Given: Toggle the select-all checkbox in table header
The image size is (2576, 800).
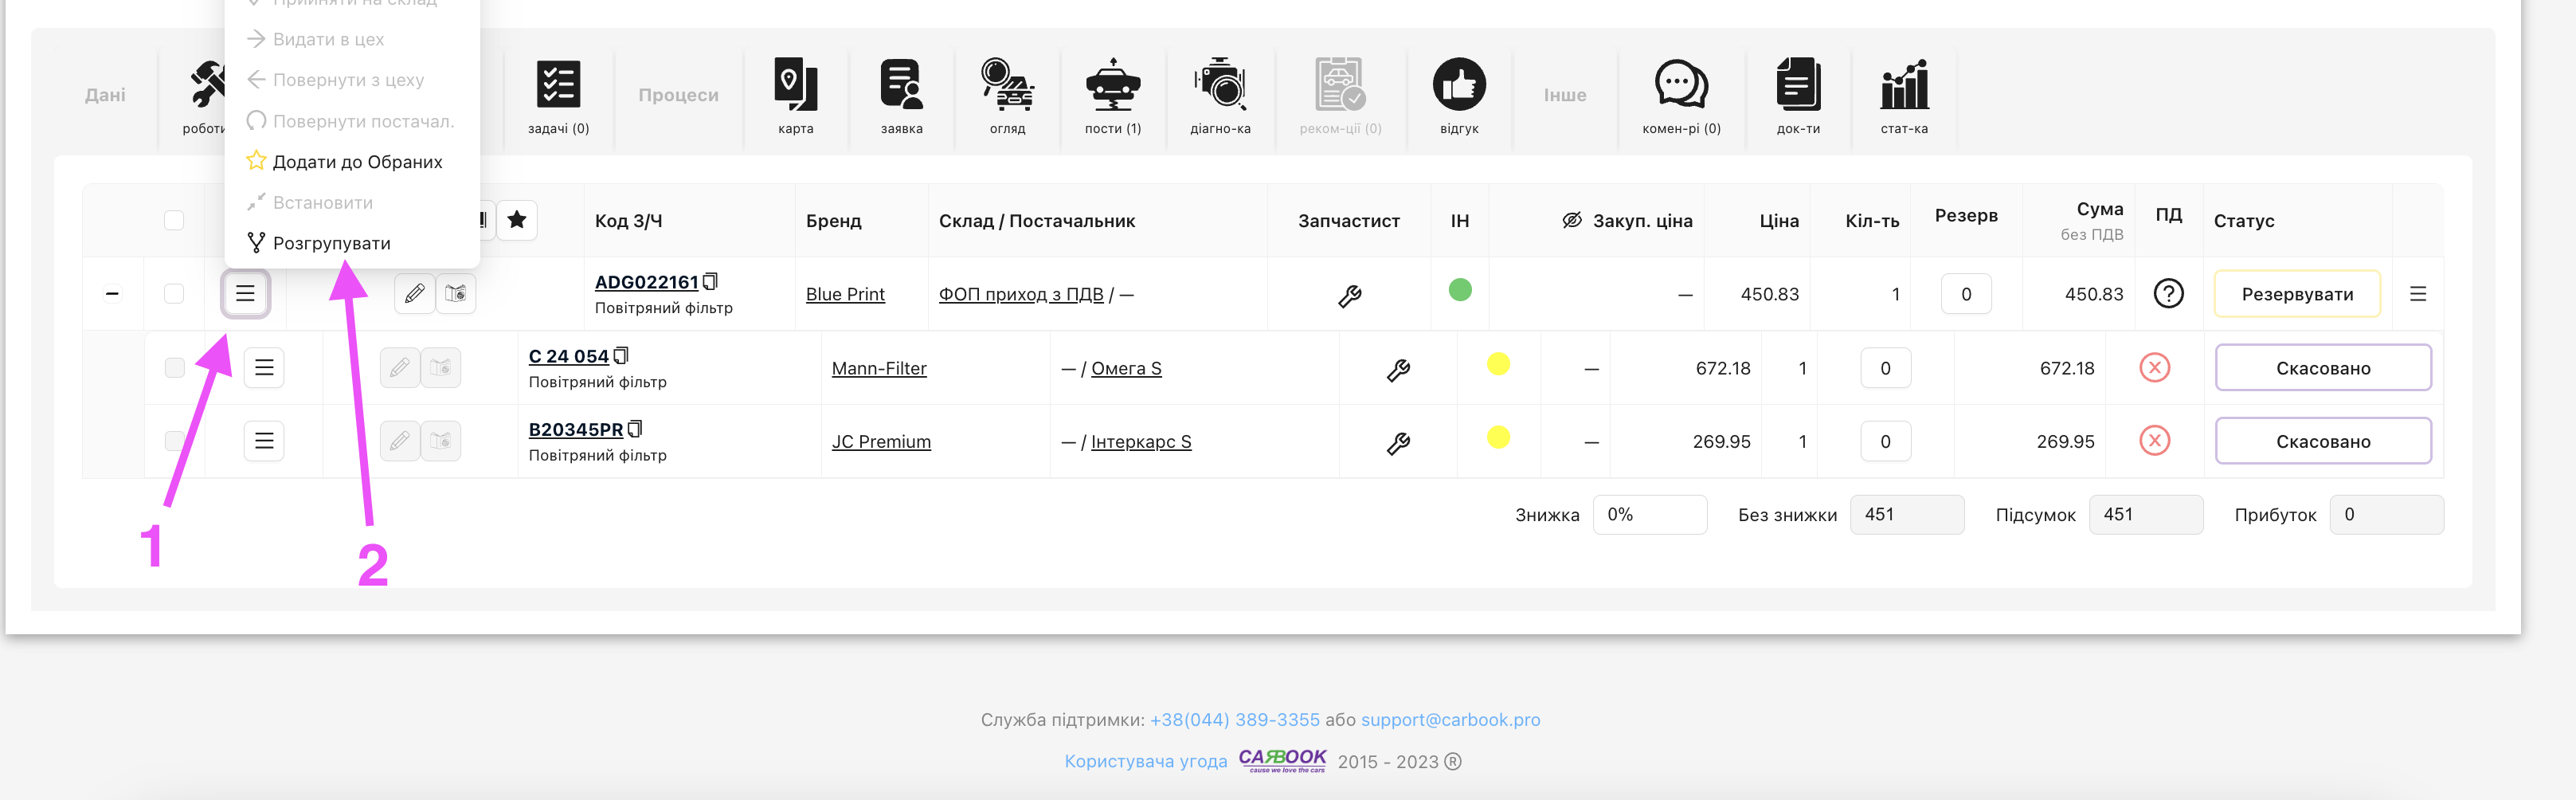Looking at the screenshot, I should pyautogui.click(x=174, y=220).
